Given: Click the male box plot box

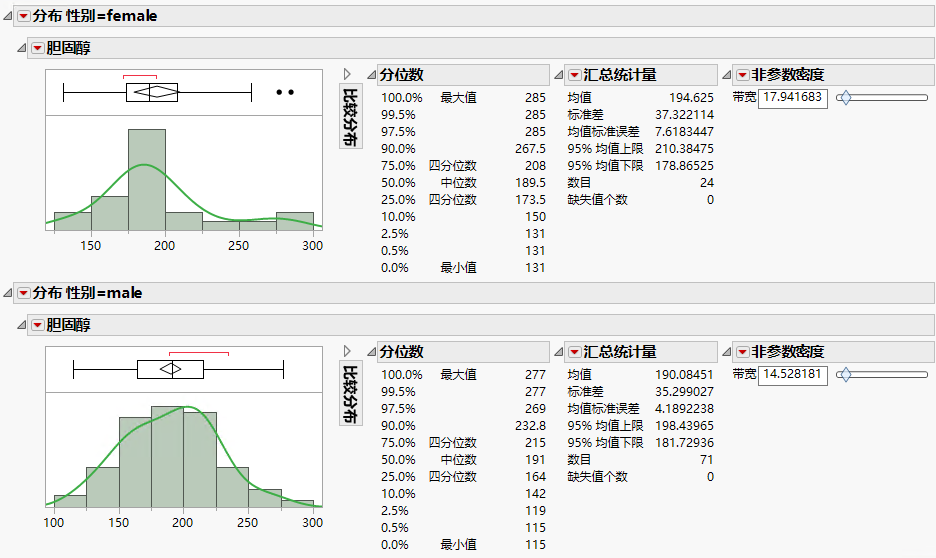Looking at the screenshot, I should tap(170, 369).
